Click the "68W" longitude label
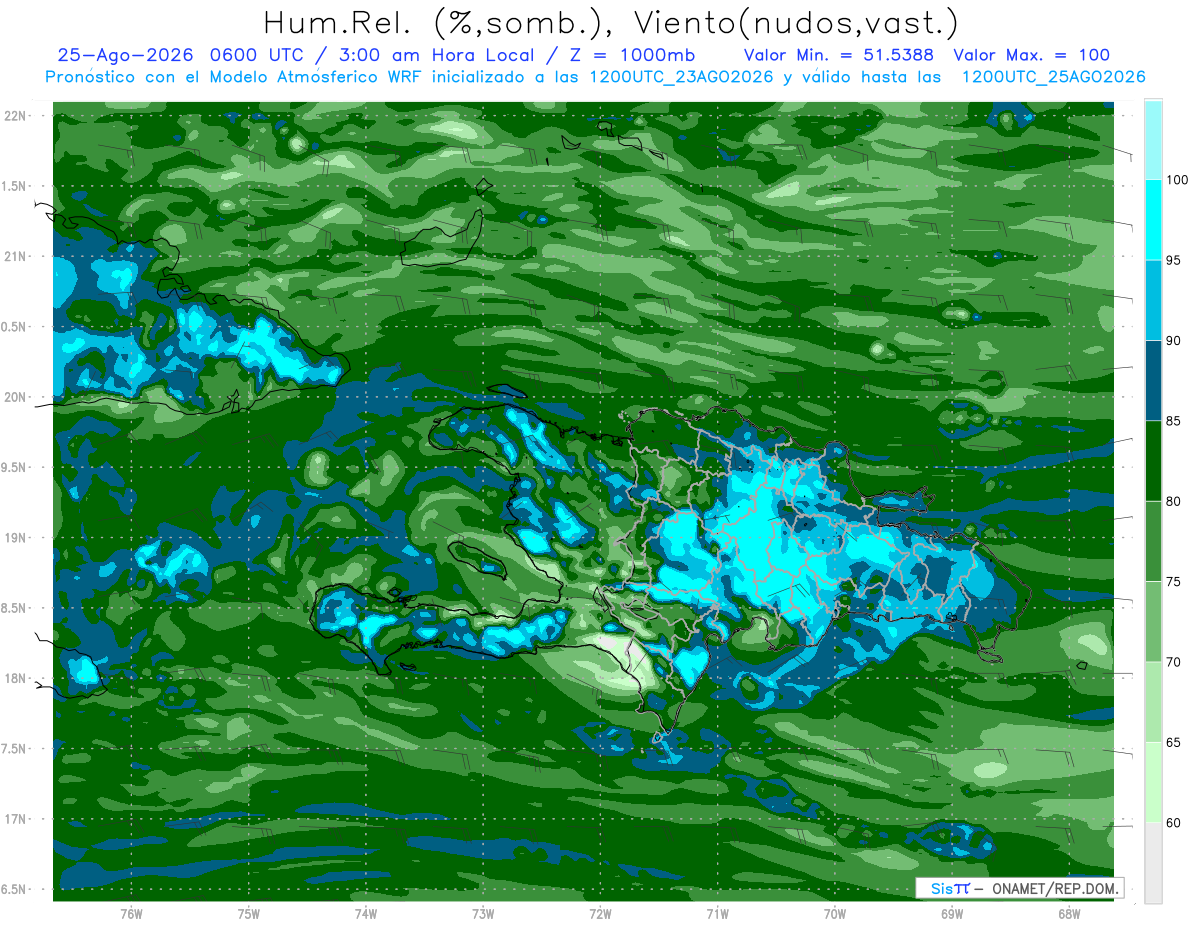Viewport: 1200px width, 927px height. tap(1069, 913)
